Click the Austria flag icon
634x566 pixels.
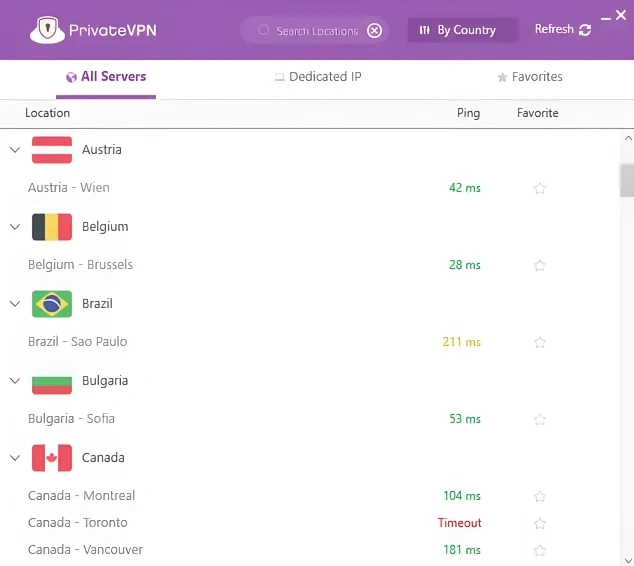point(52,150)
